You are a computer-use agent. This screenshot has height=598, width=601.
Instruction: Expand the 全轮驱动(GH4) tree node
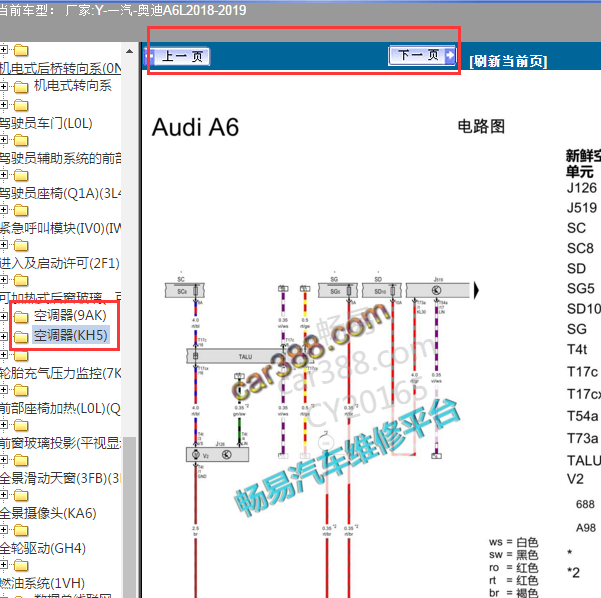tap(3, 530)
